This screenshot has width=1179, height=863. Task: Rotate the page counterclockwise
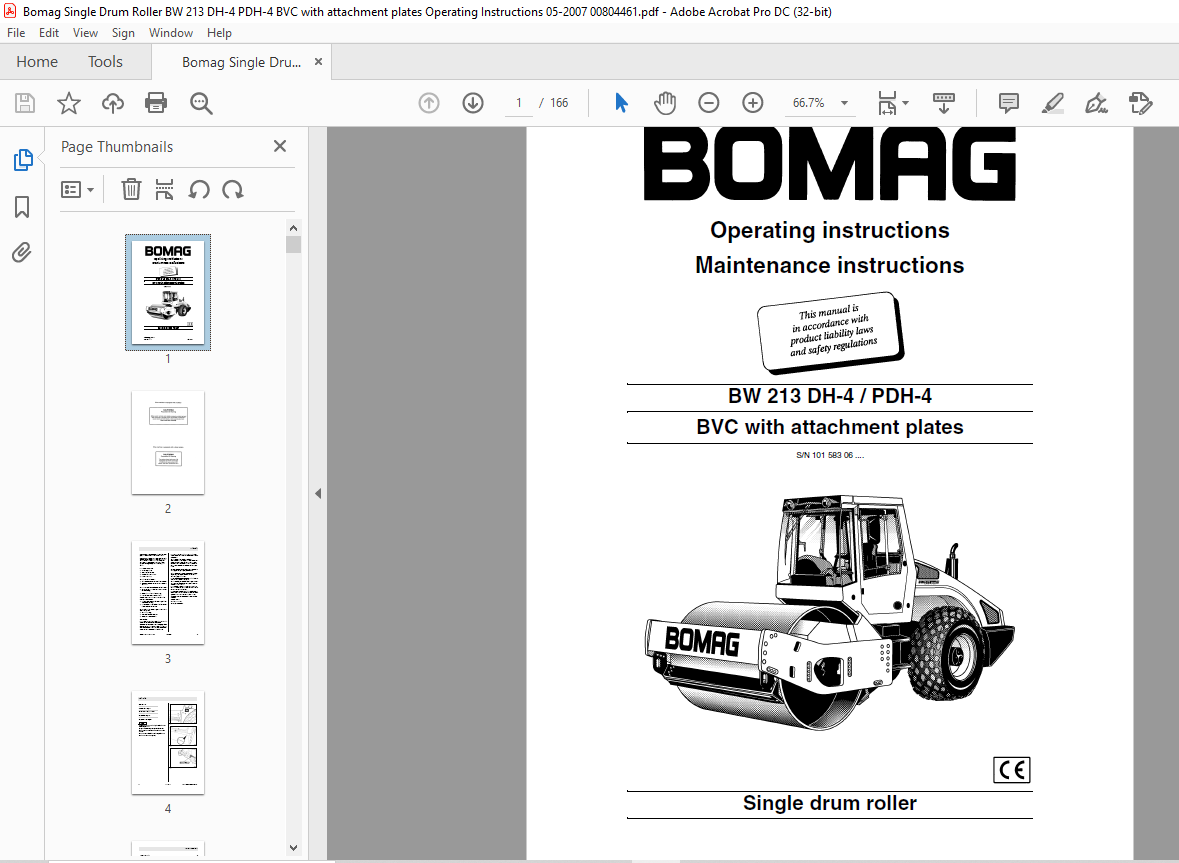[199, 189]
